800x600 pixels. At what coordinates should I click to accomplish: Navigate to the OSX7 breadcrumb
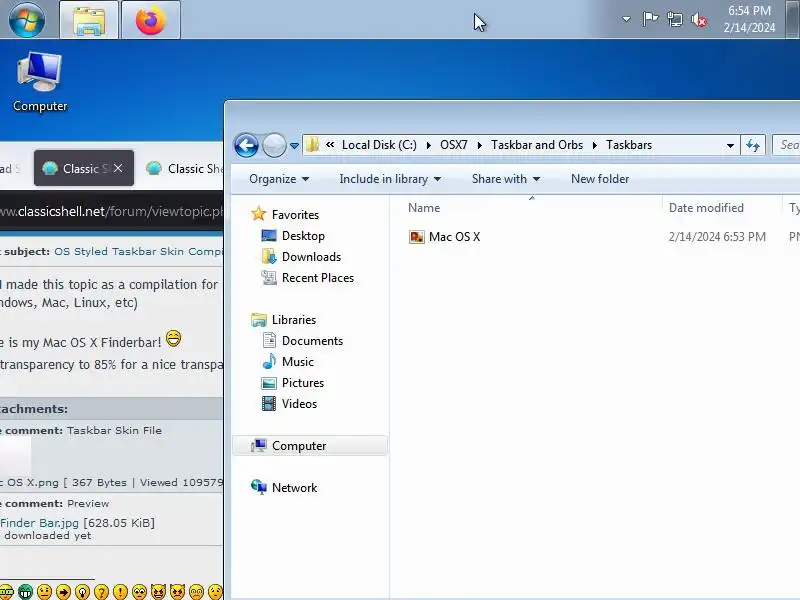[454, 145]
